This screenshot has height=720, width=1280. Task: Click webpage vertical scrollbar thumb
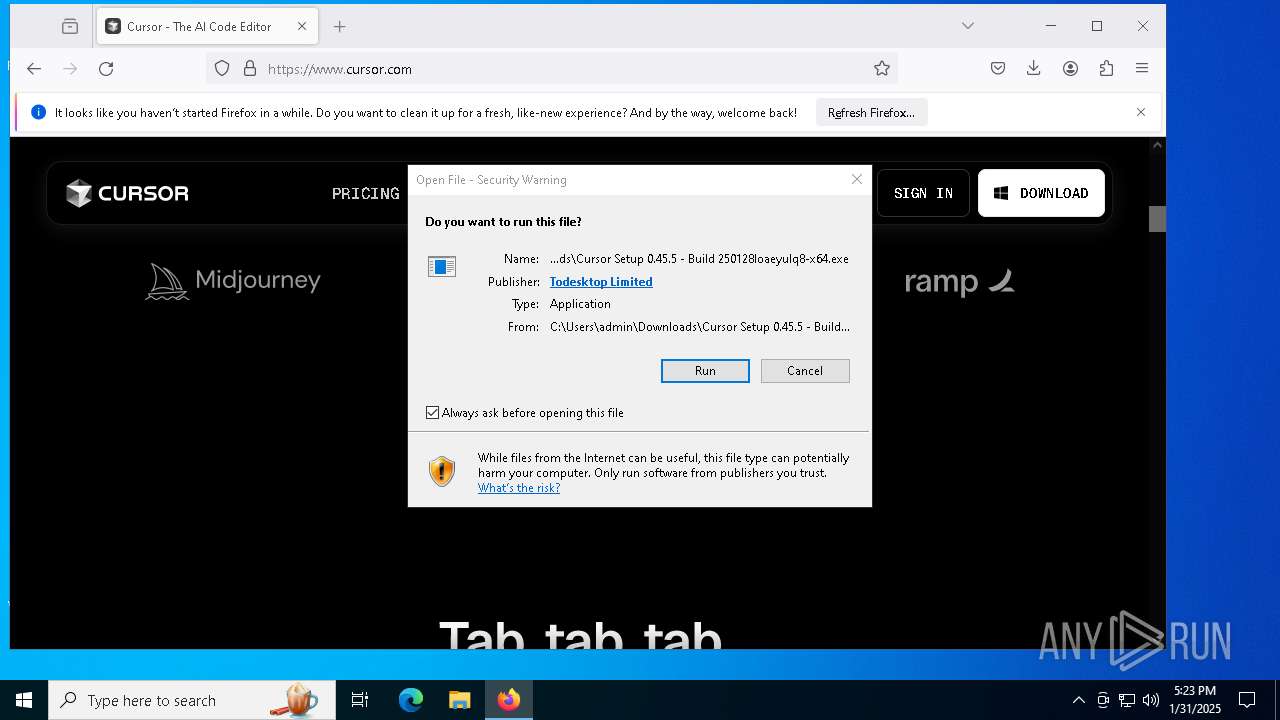[x=1157, y=219]
